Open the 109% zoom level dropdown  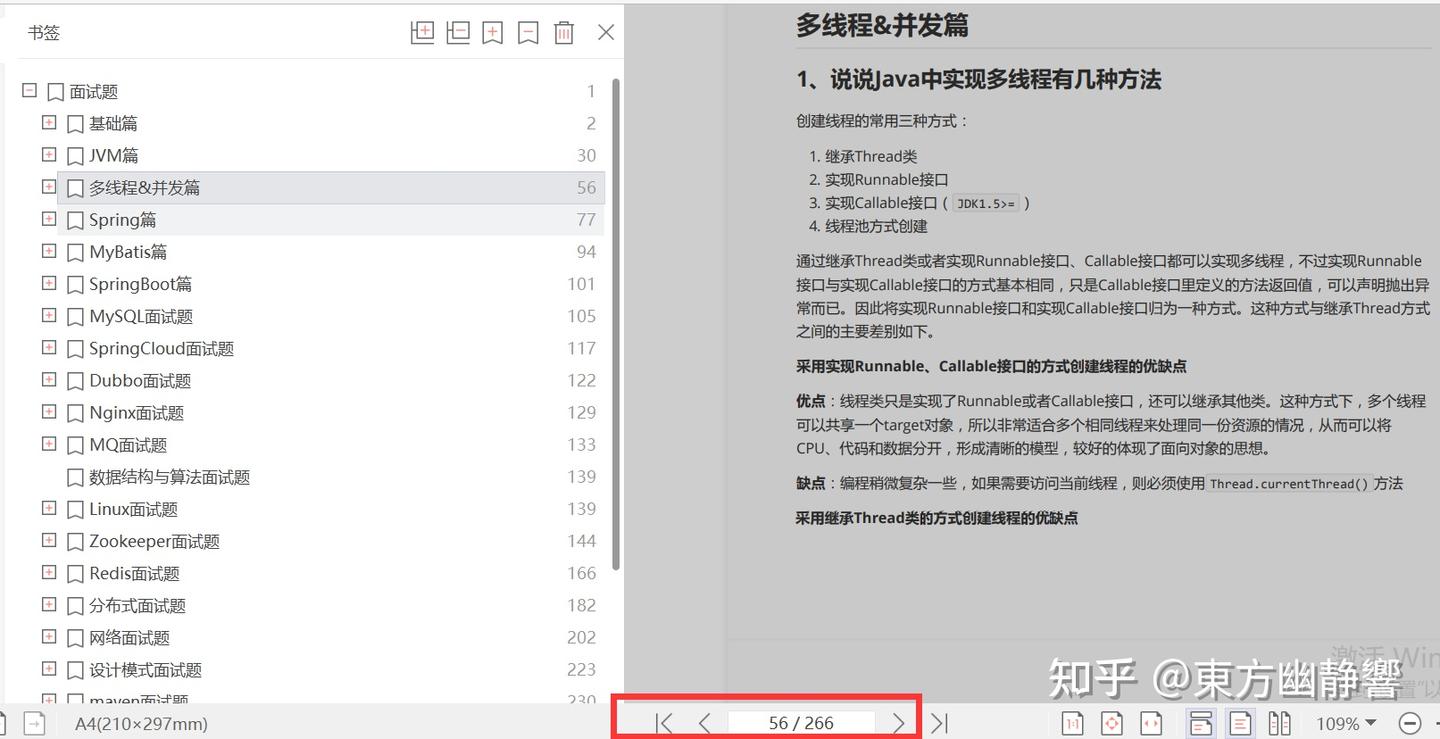(1346, 723)
